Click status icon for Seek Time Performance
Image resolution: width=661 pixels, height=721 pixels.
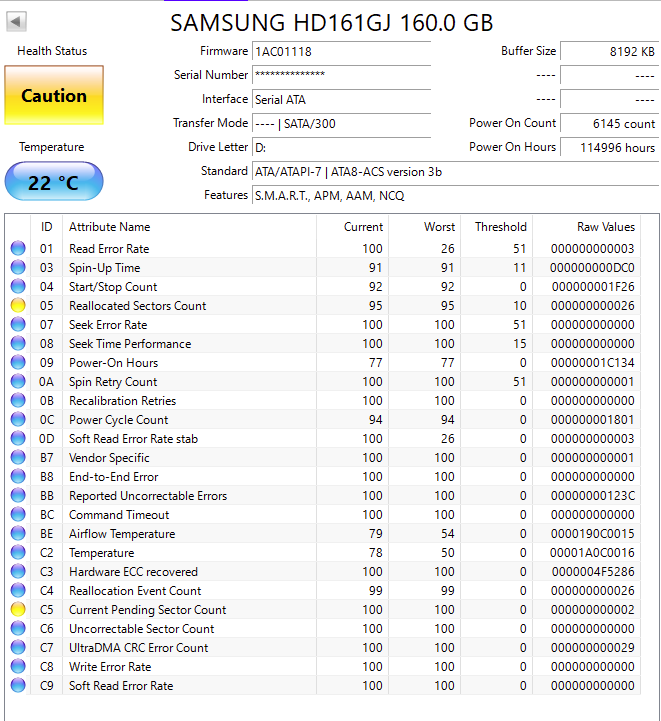pos(18,343)
